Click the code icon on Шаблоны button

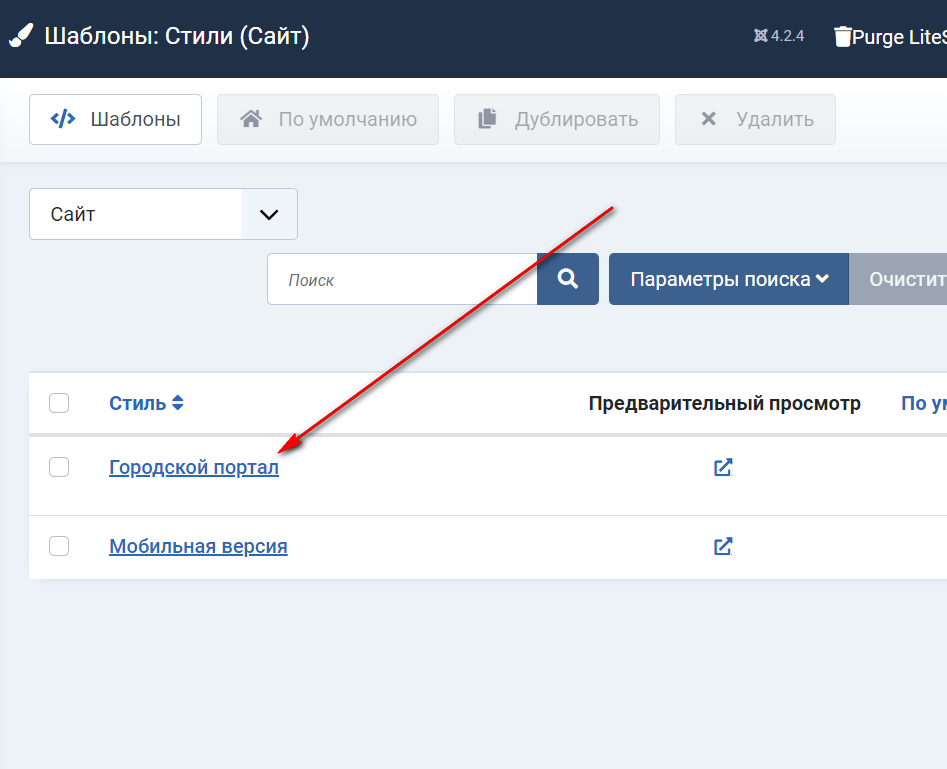63,119
